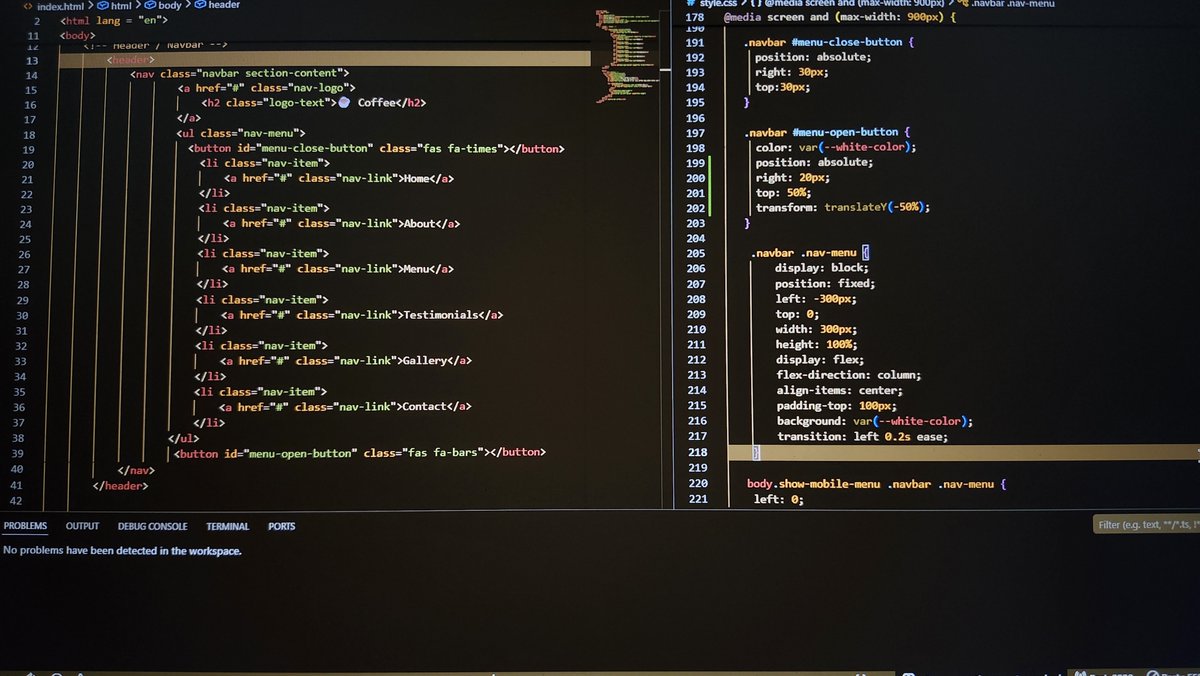Image resolution: width=1200 pixels, height=676 pixels.
Task: Click the index.html breadcrumb file icon
Action: (28, 5)
